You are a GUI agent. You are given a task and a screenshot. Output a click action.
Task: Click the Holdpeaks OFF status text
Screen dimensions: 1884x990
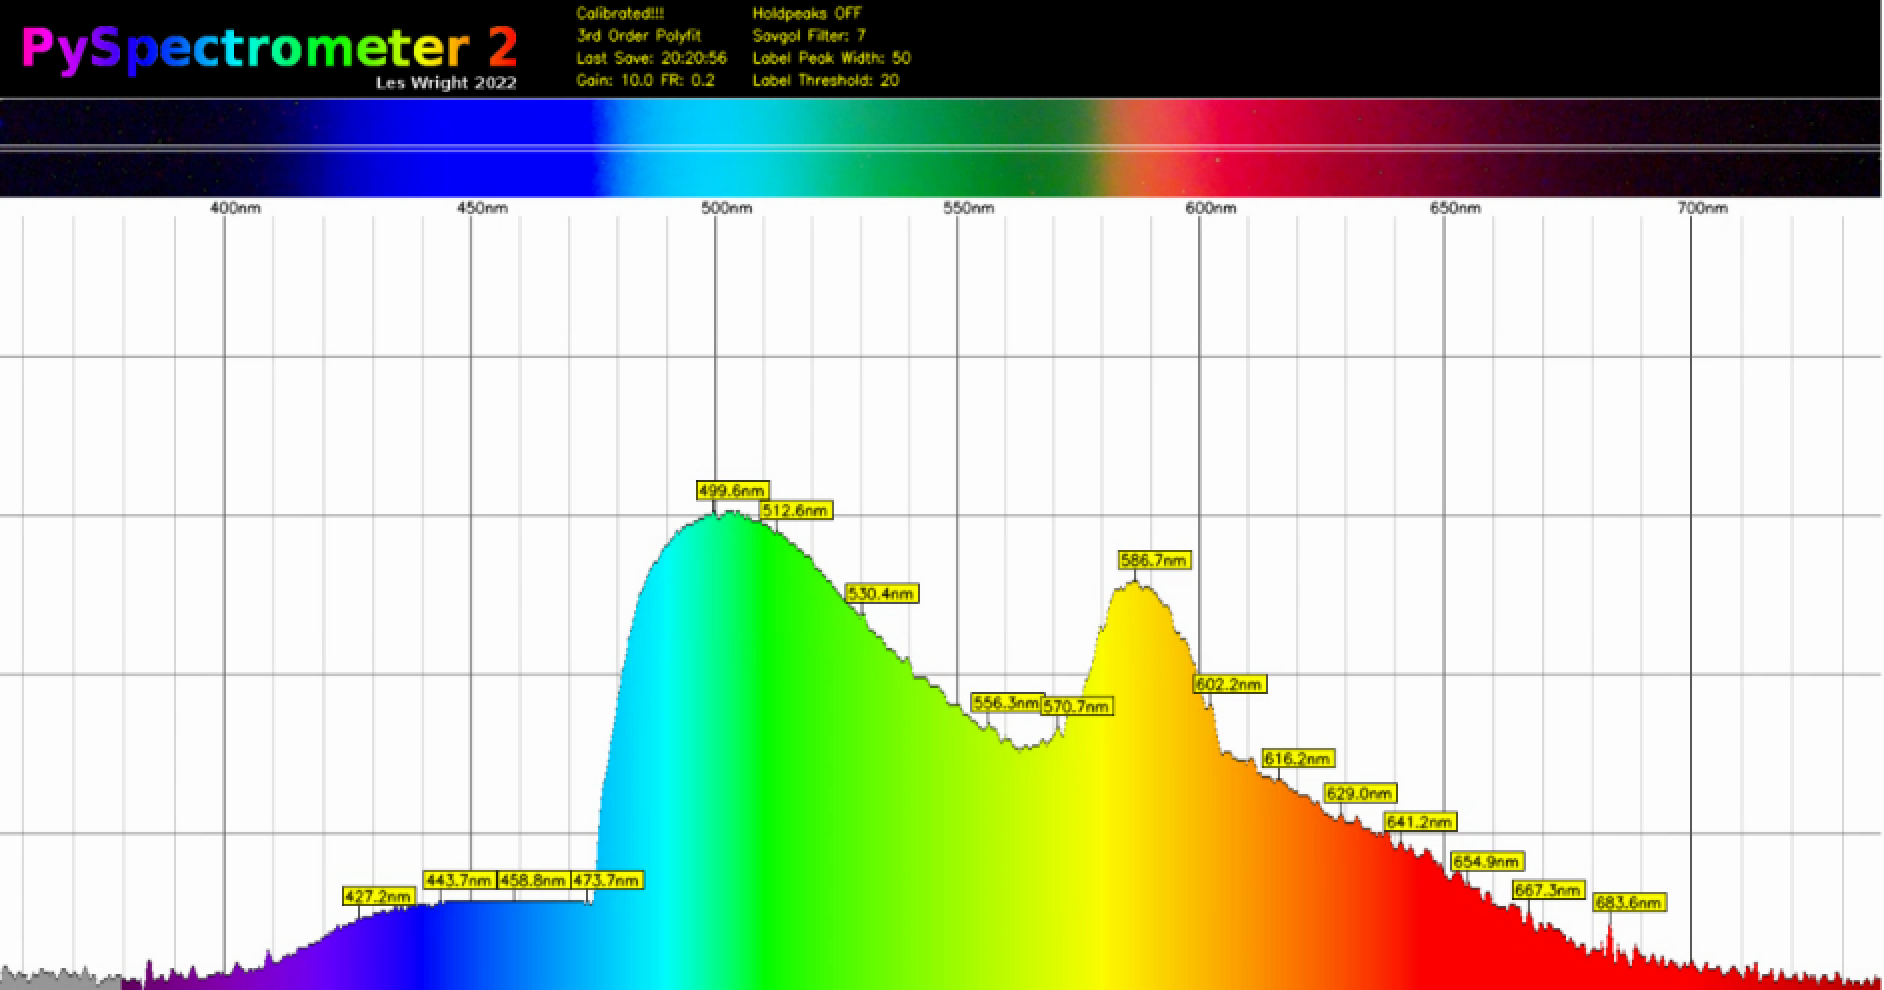tap(806, 14)
